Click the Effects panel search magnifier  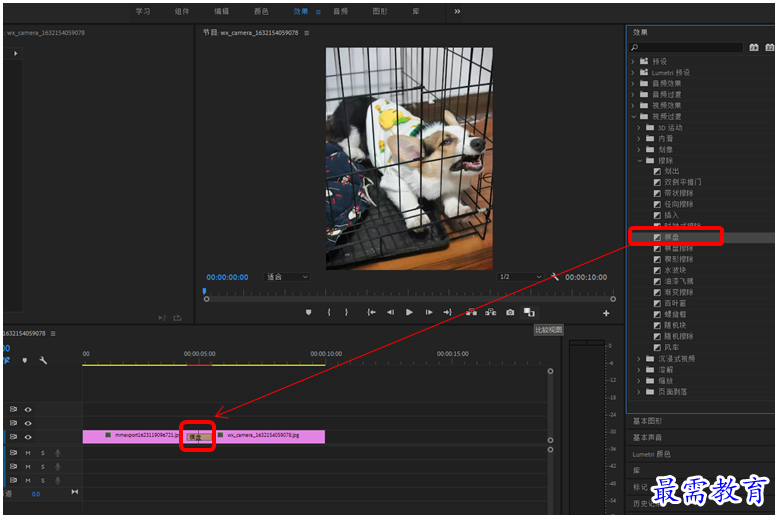point(635,47)
